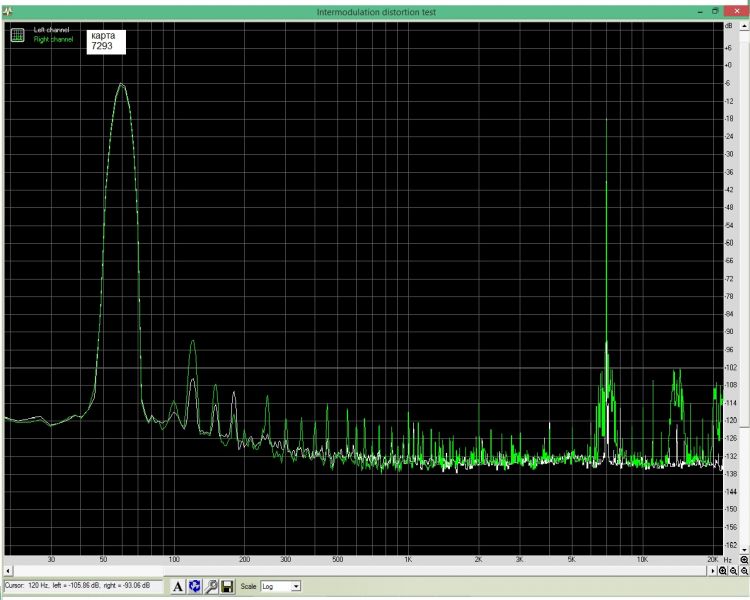Click the '100' frequency axis label
The image size is (750, 600).
(x=174, y=559)
